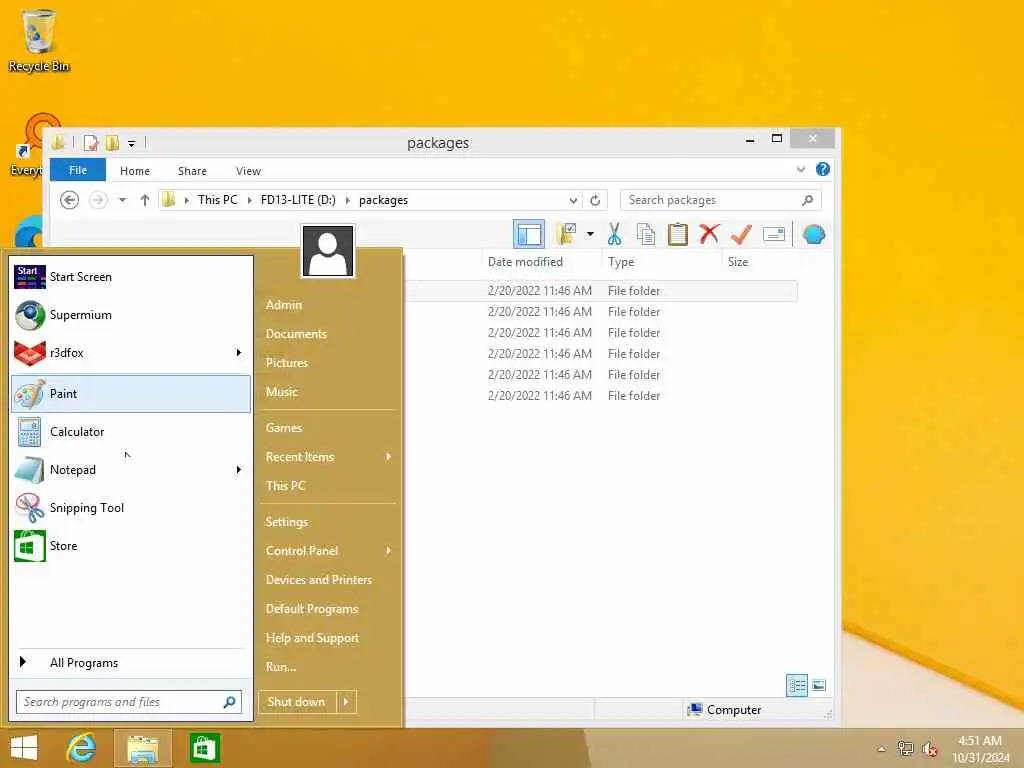Click user account picture
Image resolution: width=1024 pixels, height=768 pixels.
328,251
